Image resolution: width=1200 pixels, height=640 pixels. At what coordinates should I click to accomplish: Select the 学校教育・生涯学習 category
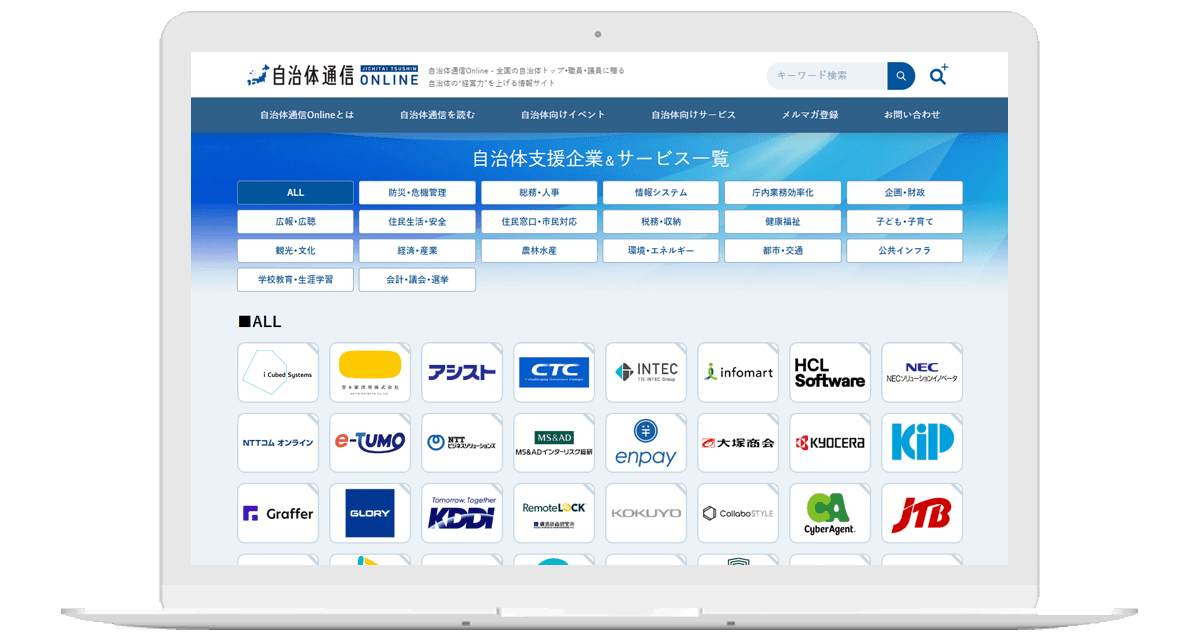[295, 280]
